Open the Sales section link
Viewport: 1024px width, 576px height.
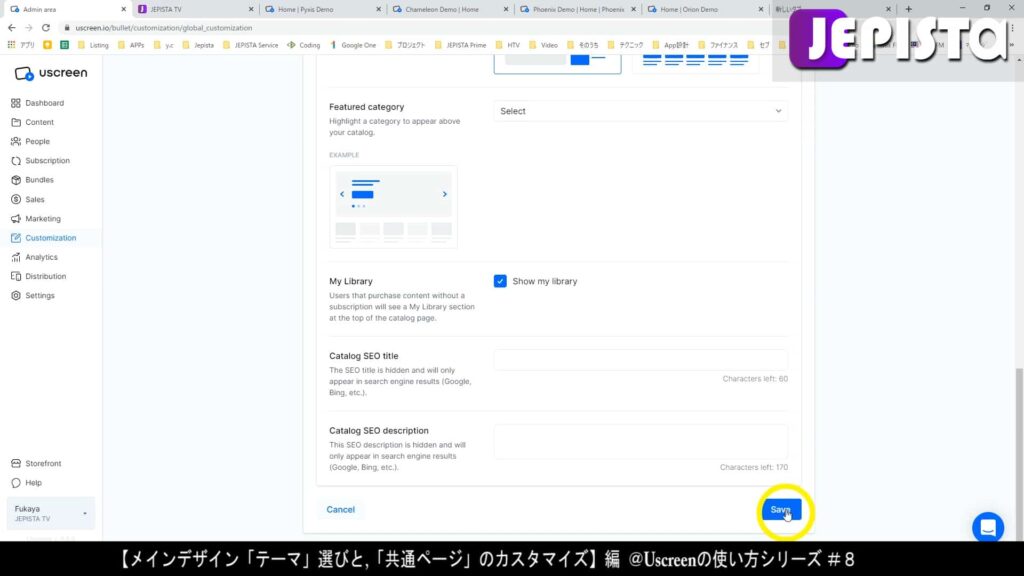35,199
